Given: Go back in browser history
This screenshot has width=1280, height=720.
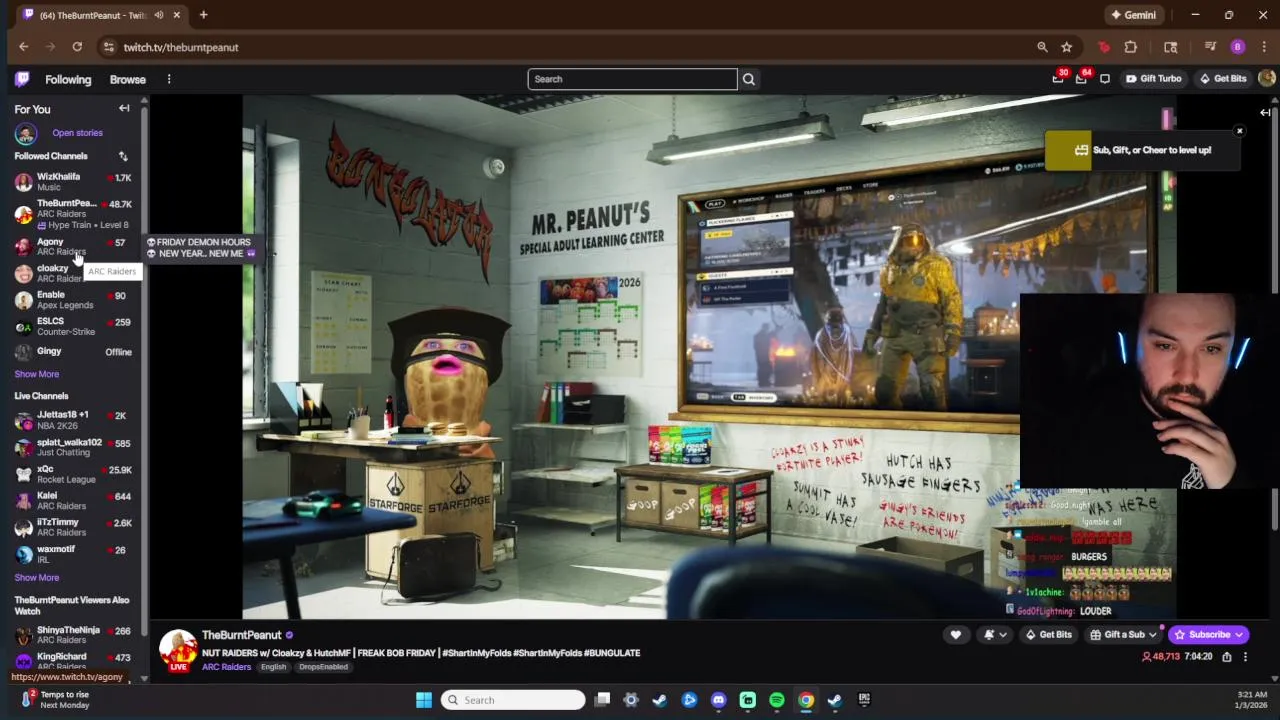Looking at the screenshot, I should [24, 47].
